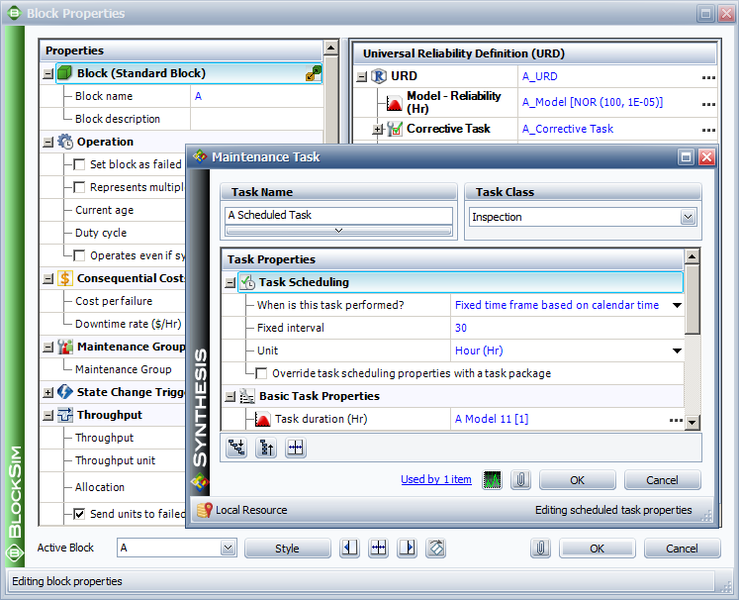Click the URD 'R' icon

click(x=379, y=76)
